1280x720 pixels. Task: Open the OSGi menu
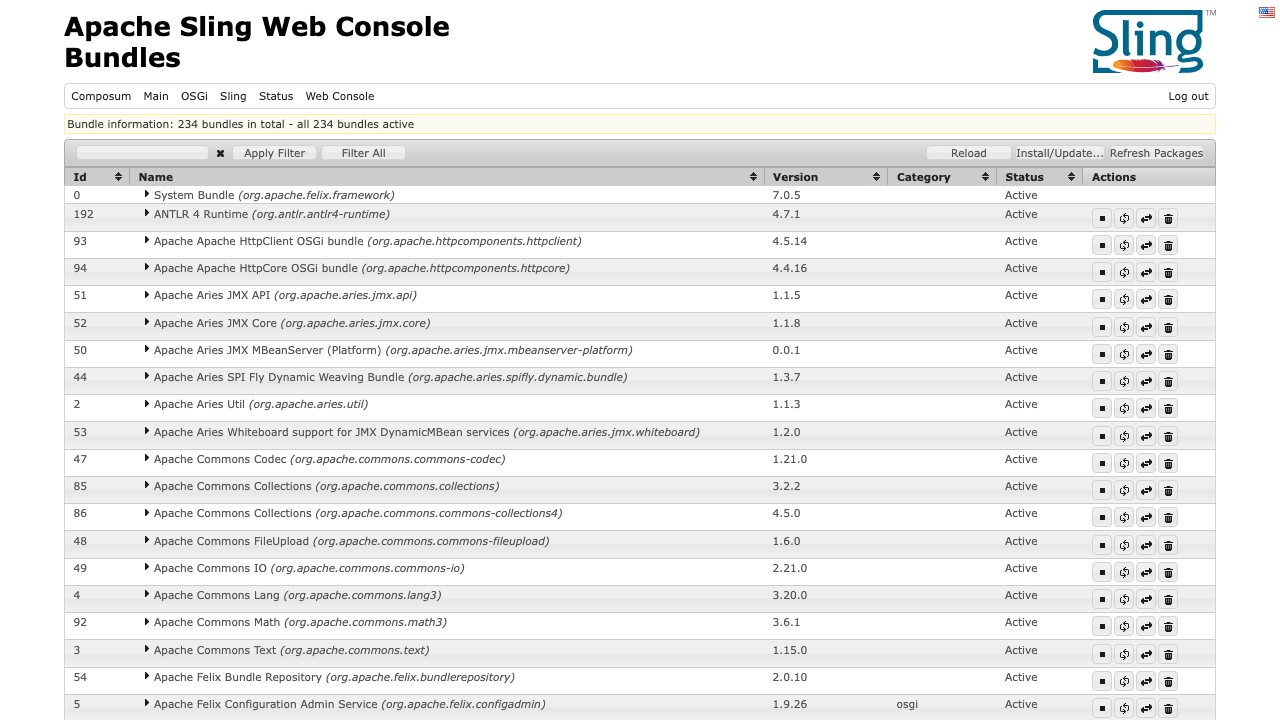point(194,96)
